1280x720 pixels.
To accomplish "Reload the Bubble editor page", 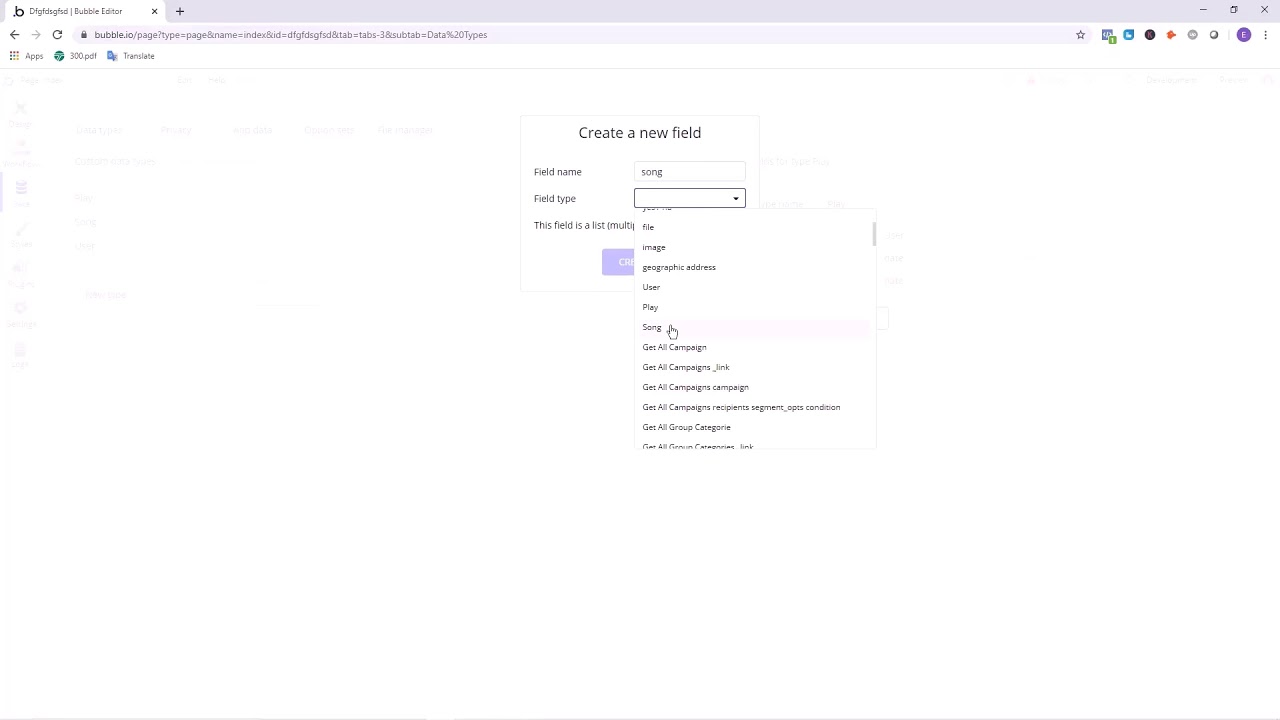I will (57, 35).
